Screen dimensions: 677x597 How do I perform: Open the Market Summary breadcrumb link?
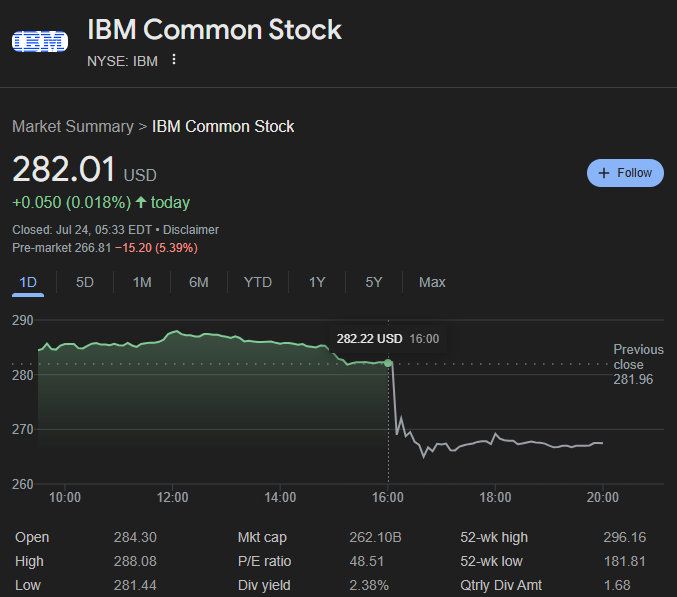pos(73,126)
